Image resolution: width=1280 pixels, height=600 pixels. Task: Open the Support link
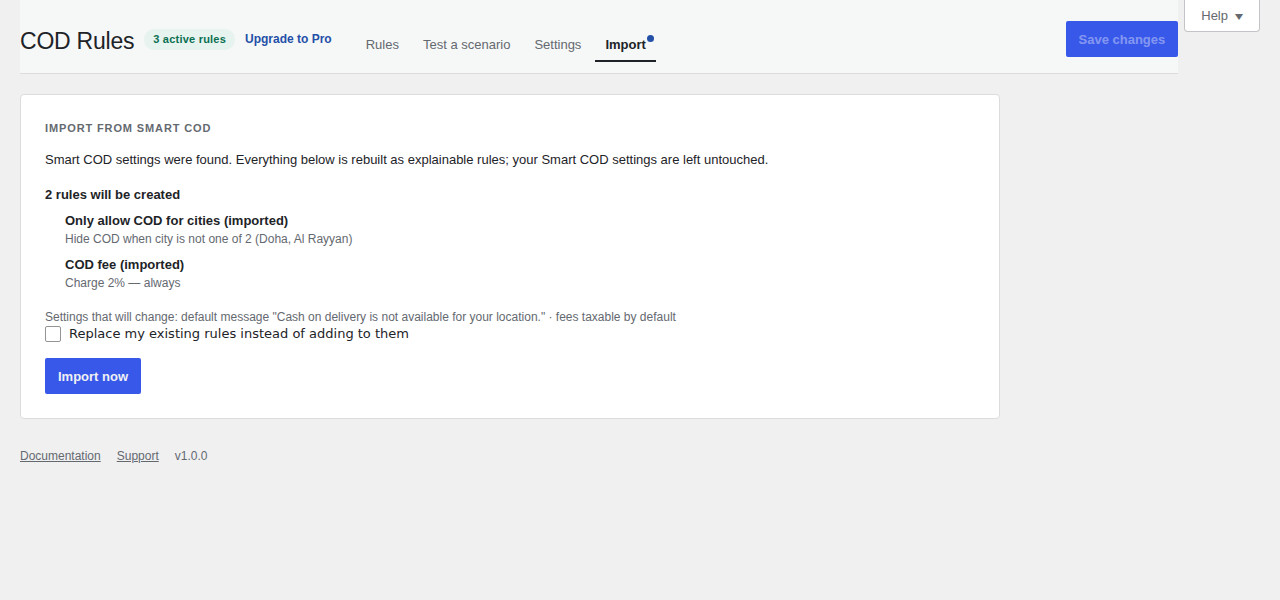tap(138, 456)
